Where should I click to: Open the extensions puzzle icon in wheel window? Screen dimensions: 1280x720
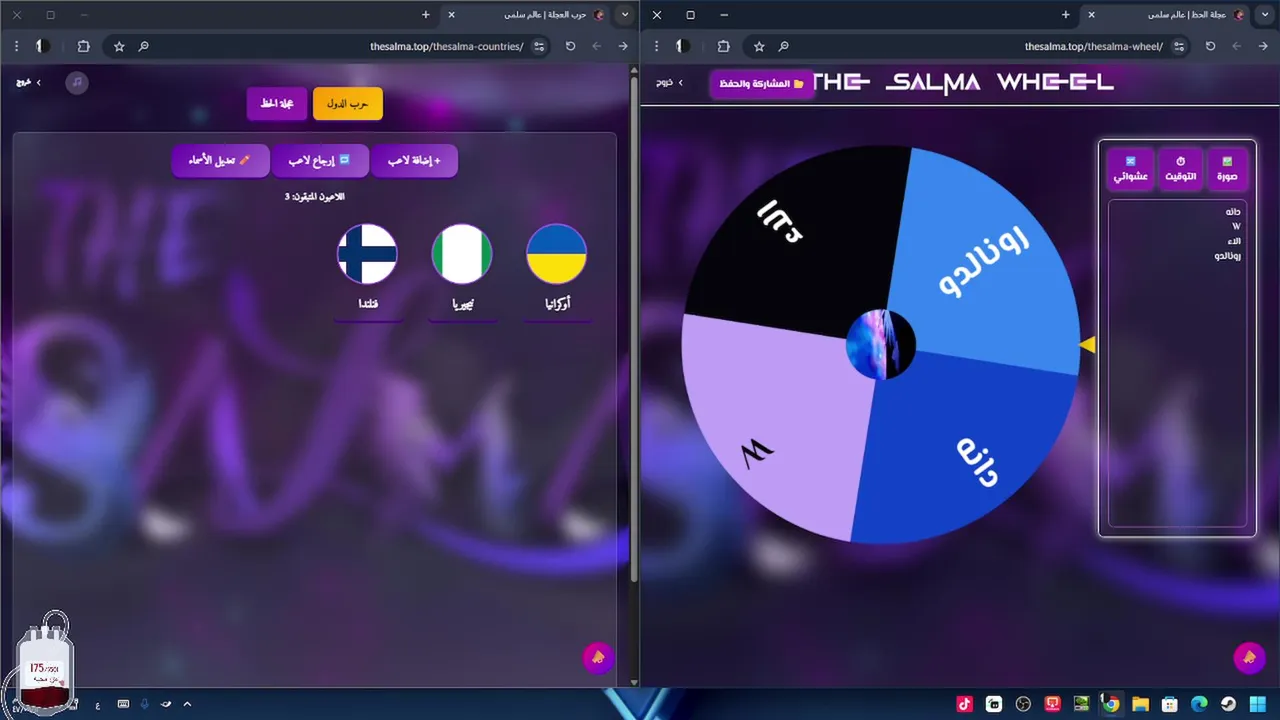723,46
